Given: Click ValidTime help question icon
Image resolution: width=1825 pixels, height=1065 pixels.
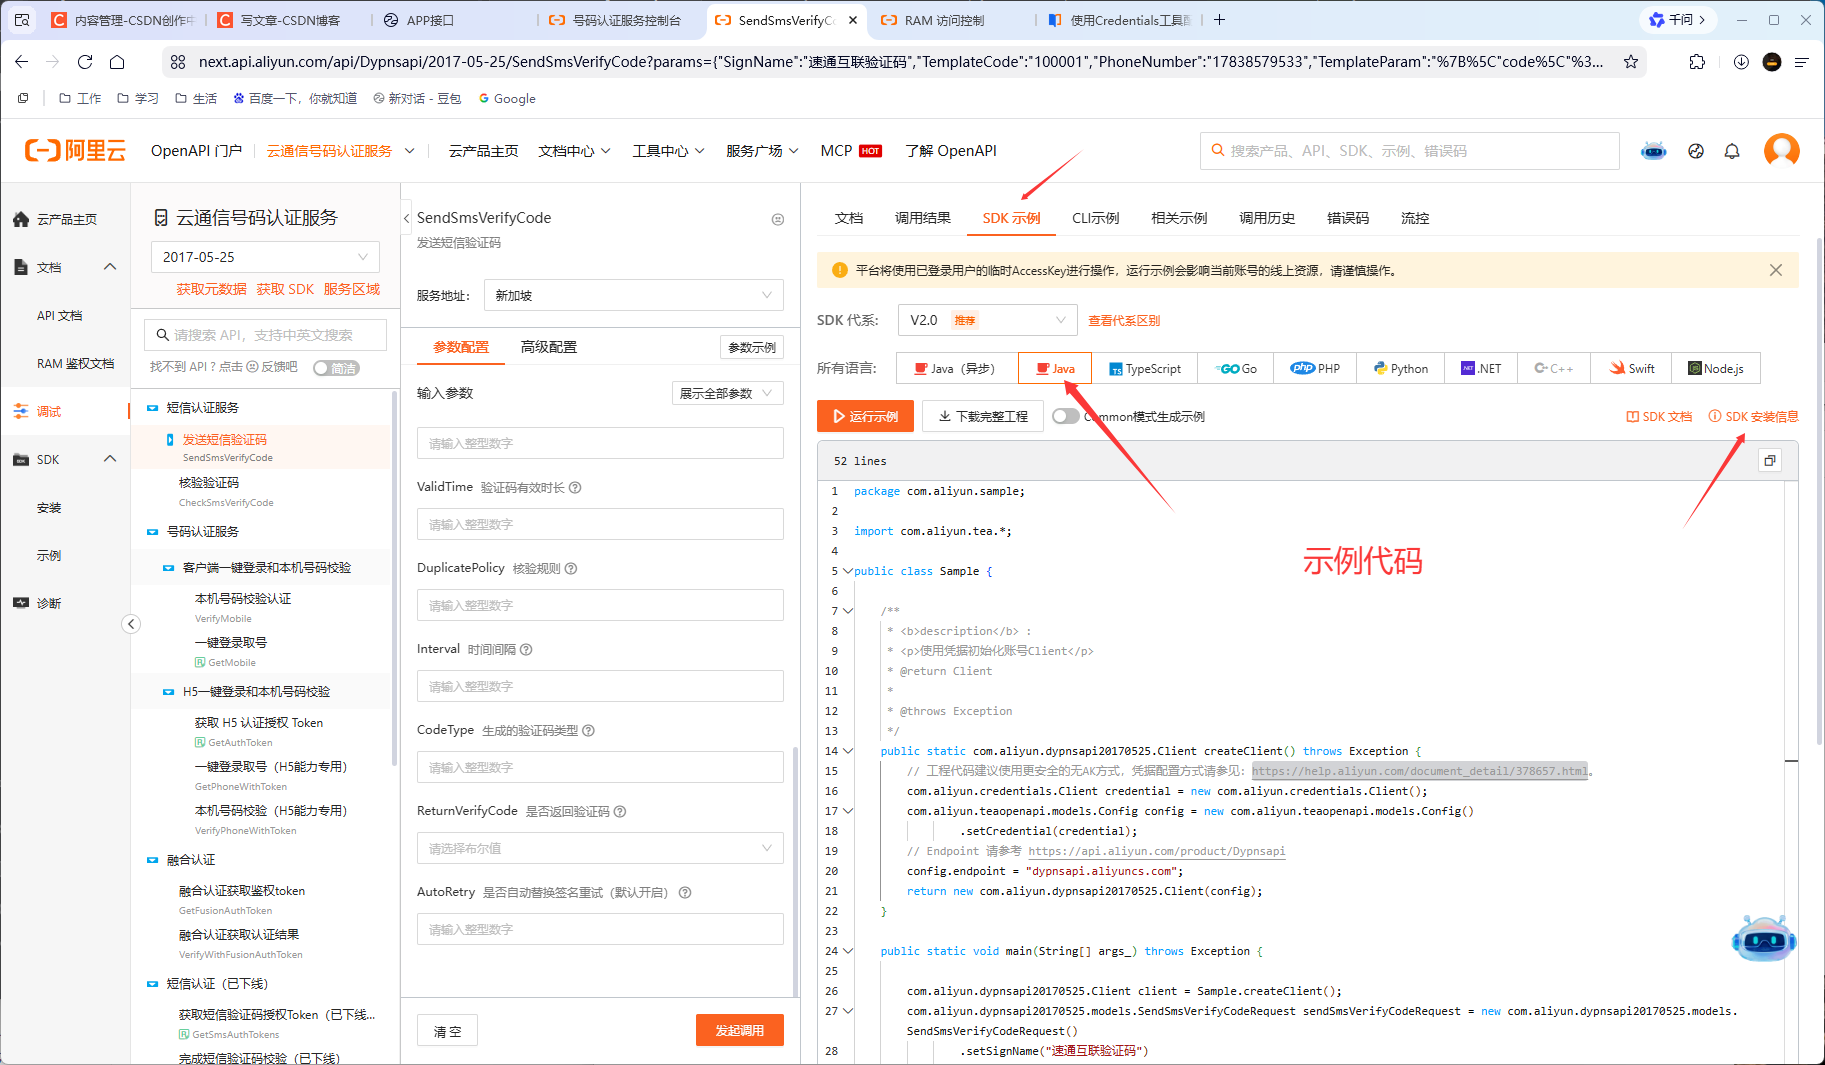Looking at the screenshot, I should pyautogui.click(x=575, y=488).
